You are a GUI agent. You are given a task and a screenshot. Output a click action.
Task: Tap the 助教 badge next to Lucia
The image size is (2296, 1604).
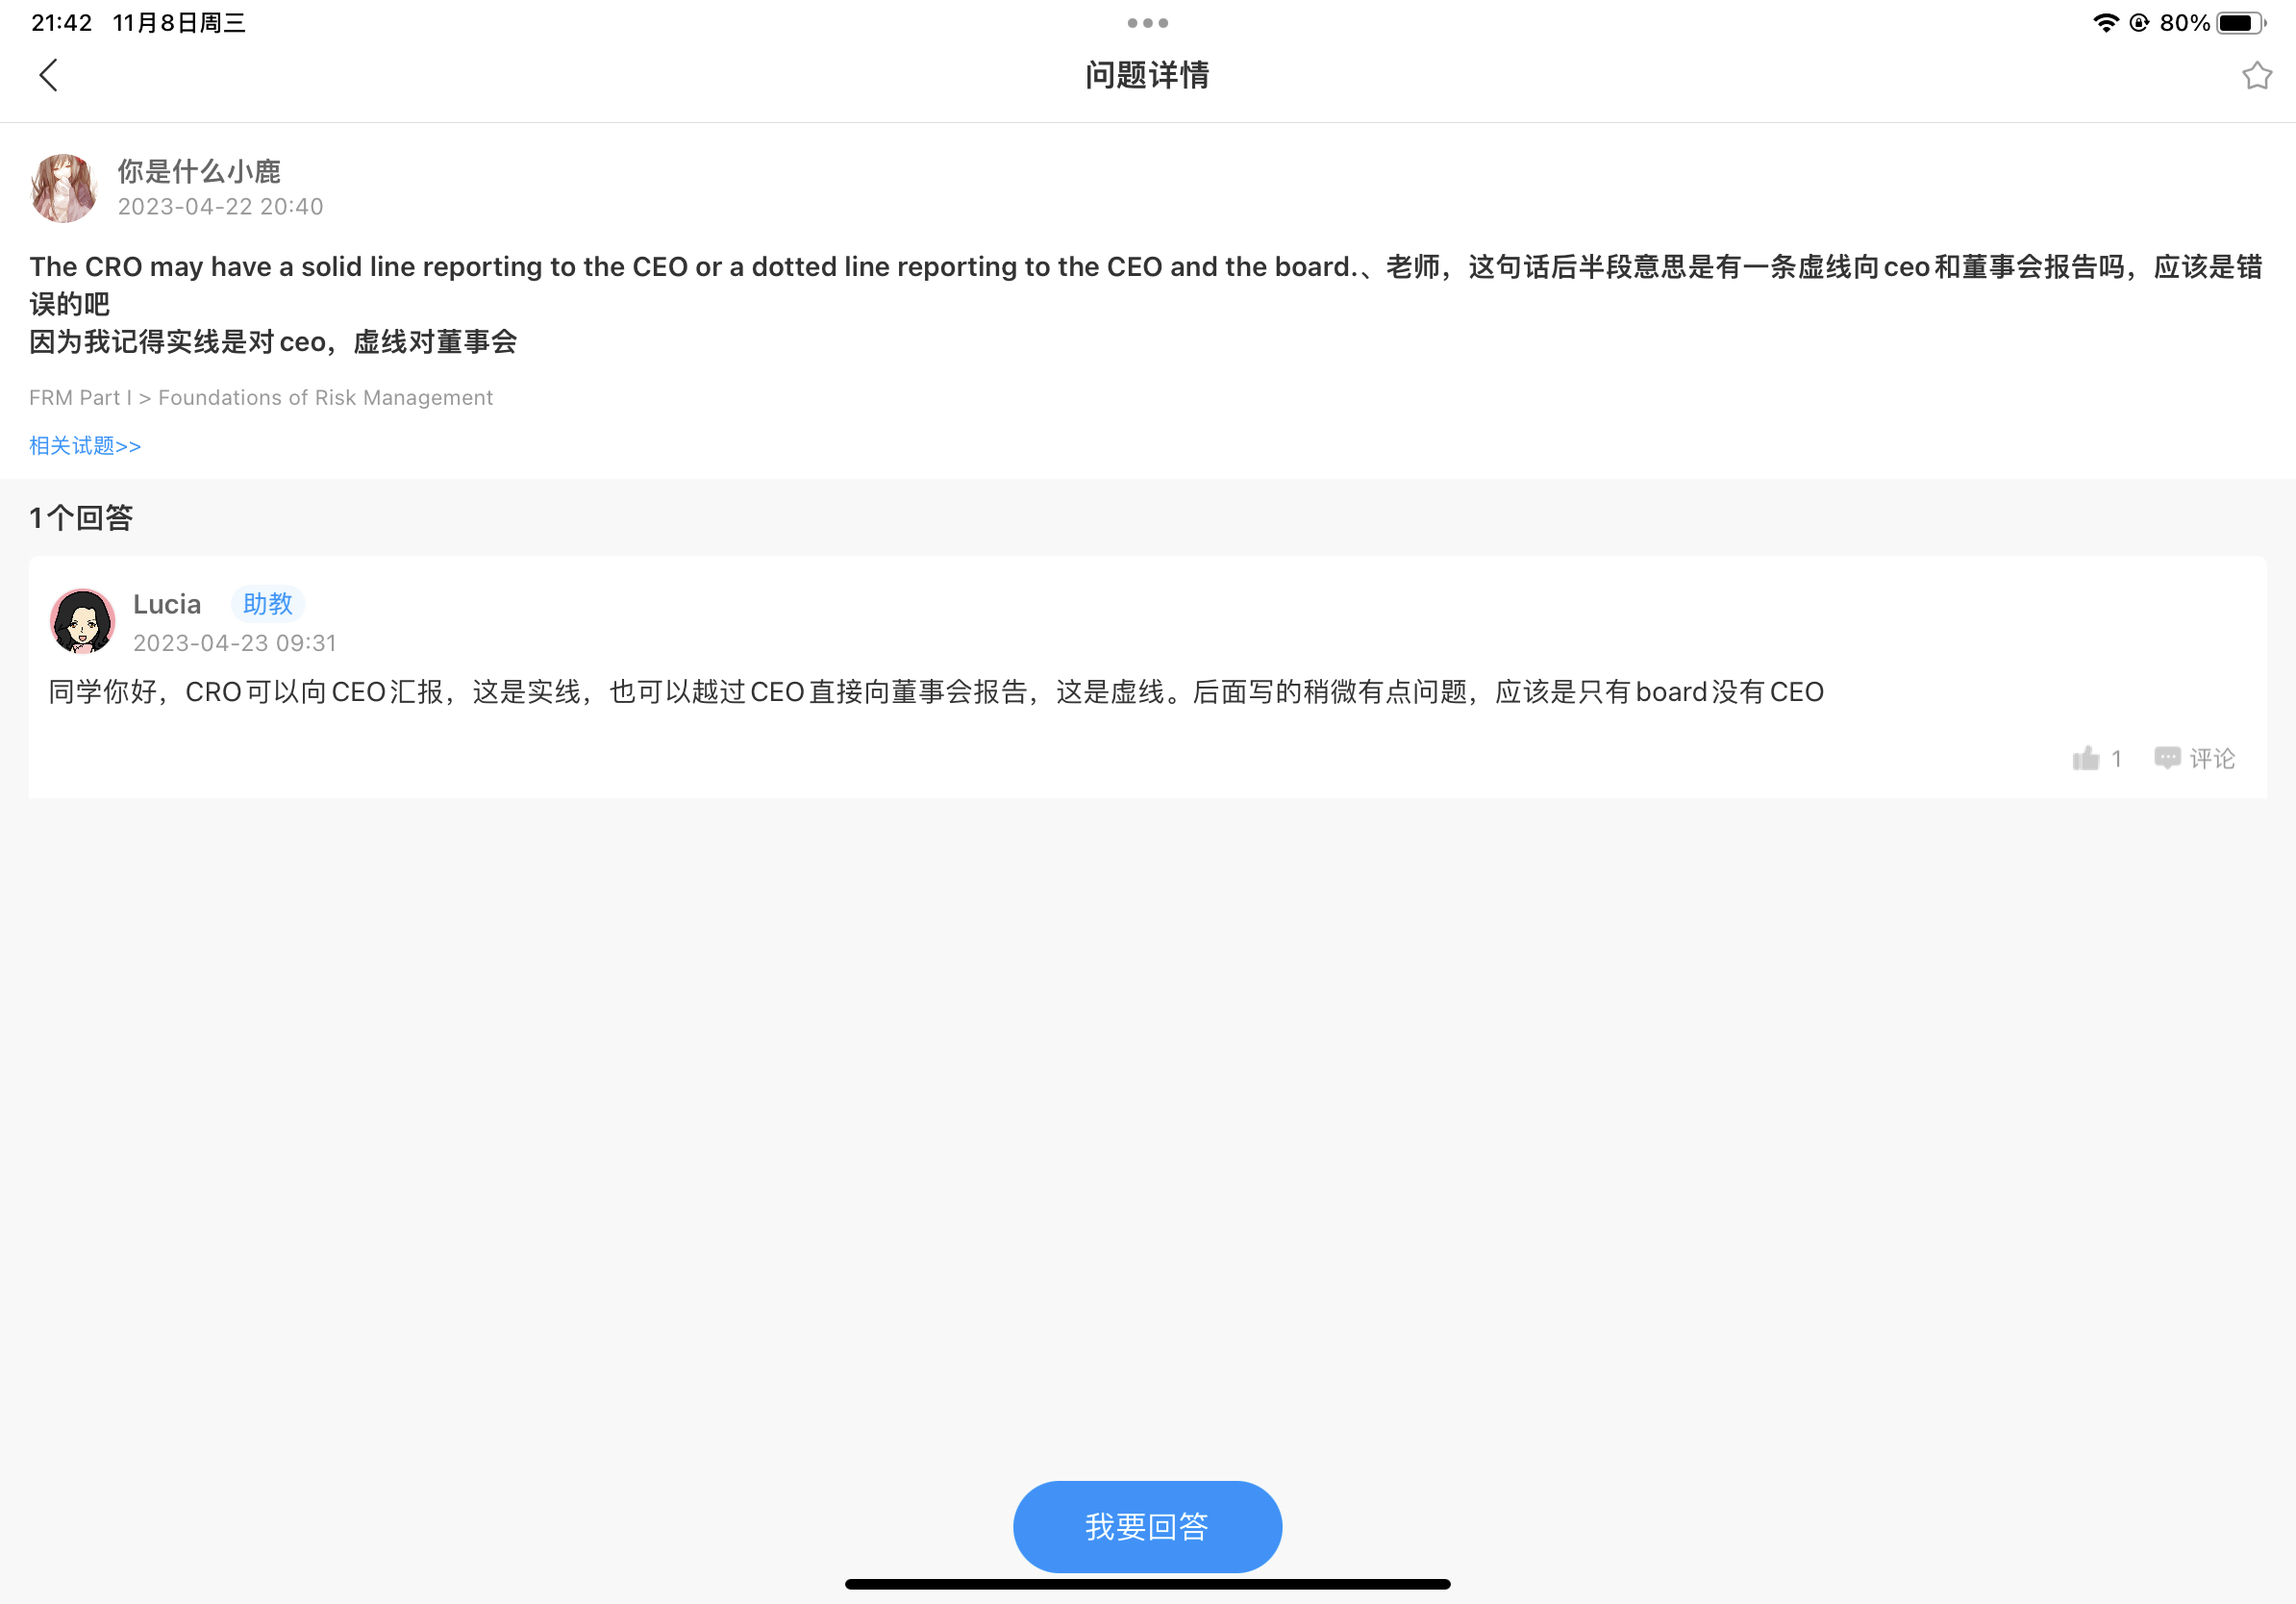(267, 604)
